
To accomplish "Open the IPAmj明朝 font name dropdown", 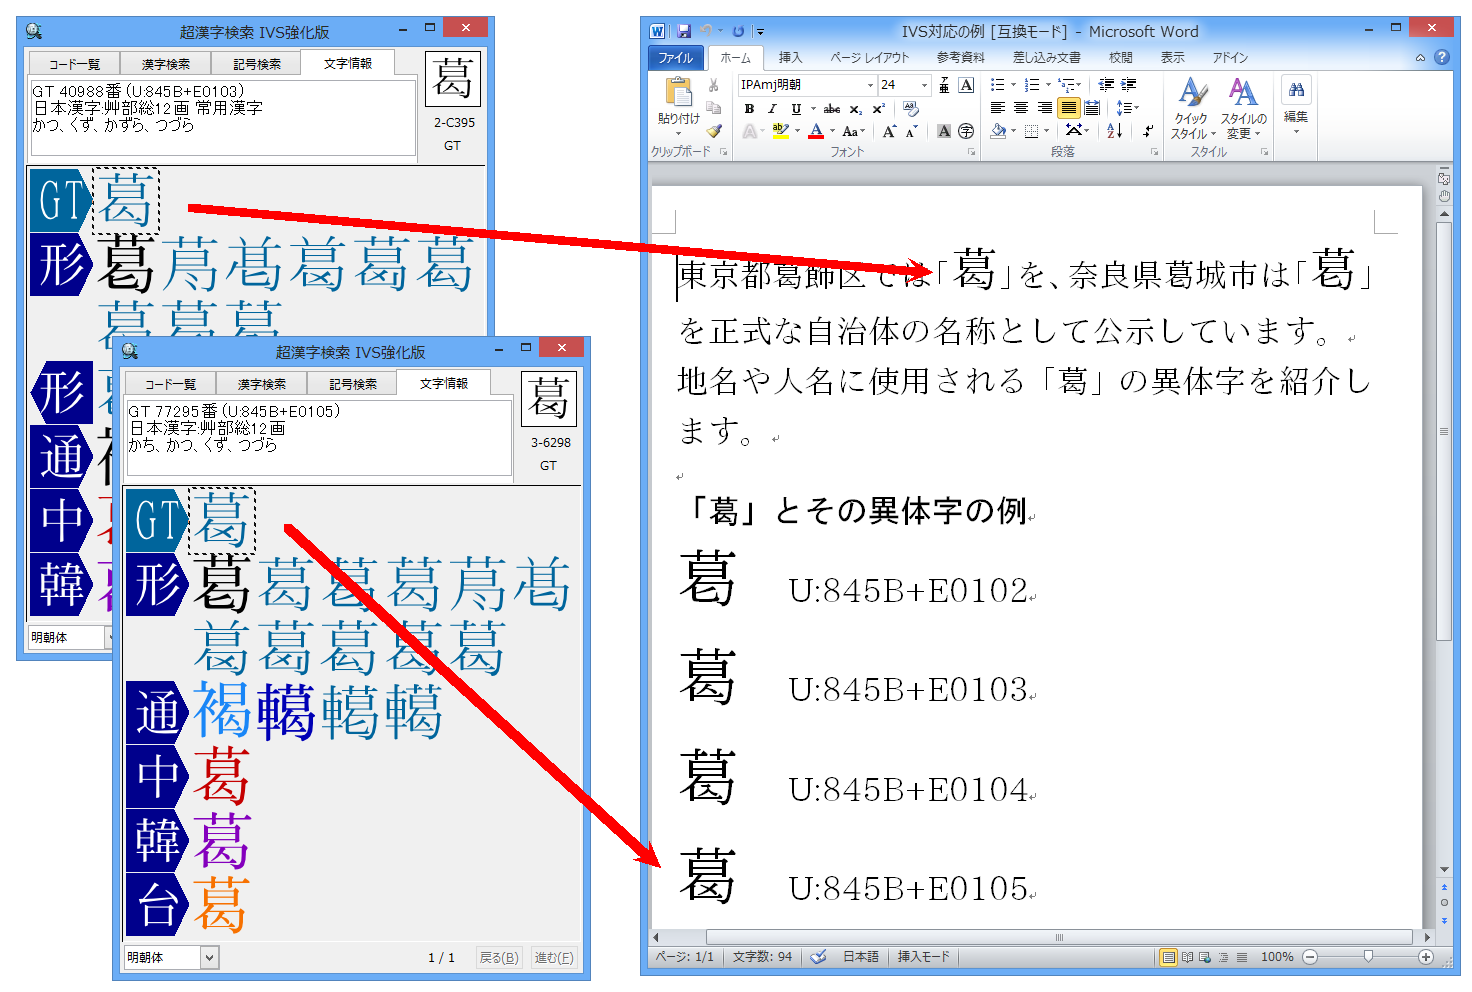I will coord(870,85).
